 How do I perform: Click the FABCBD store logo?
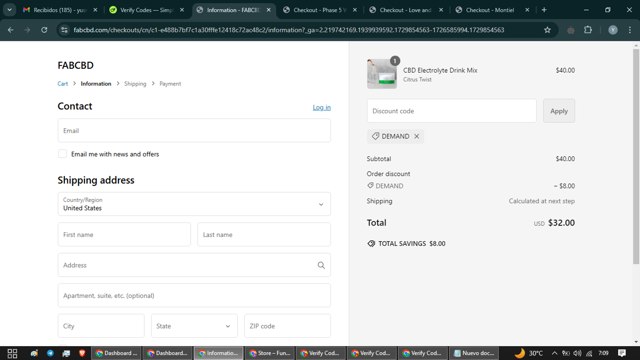click(x=76, y=65)
